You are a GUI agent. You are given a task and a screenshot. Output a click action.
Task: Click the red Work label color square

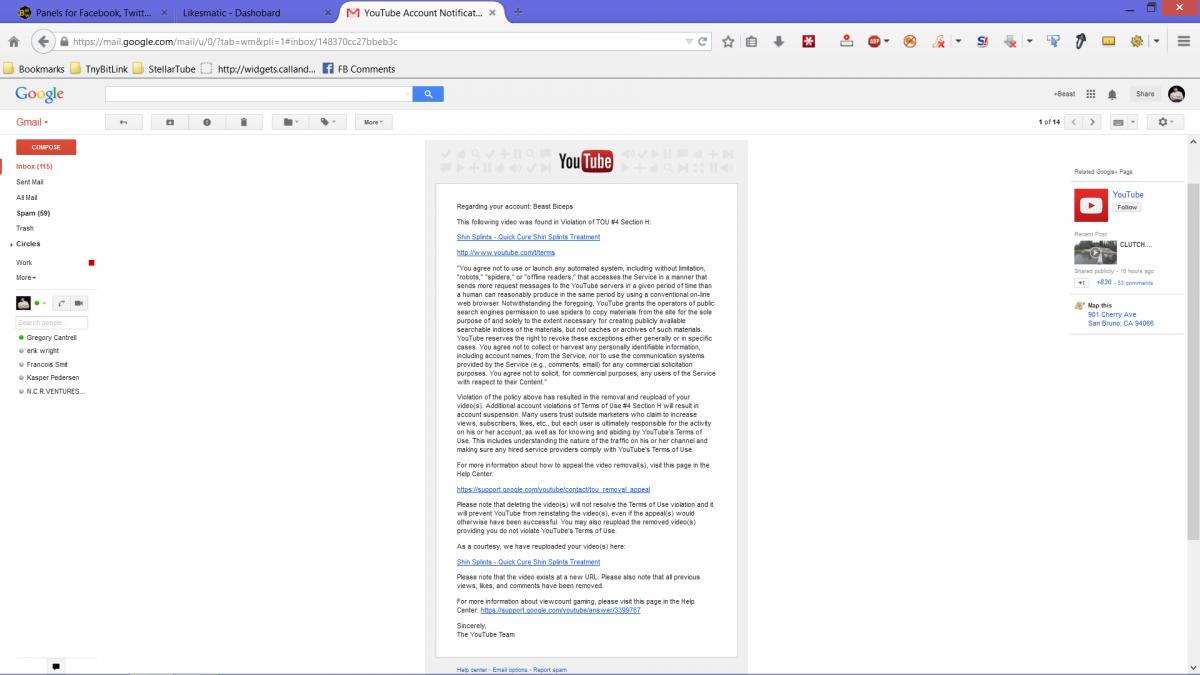[92, 262]
